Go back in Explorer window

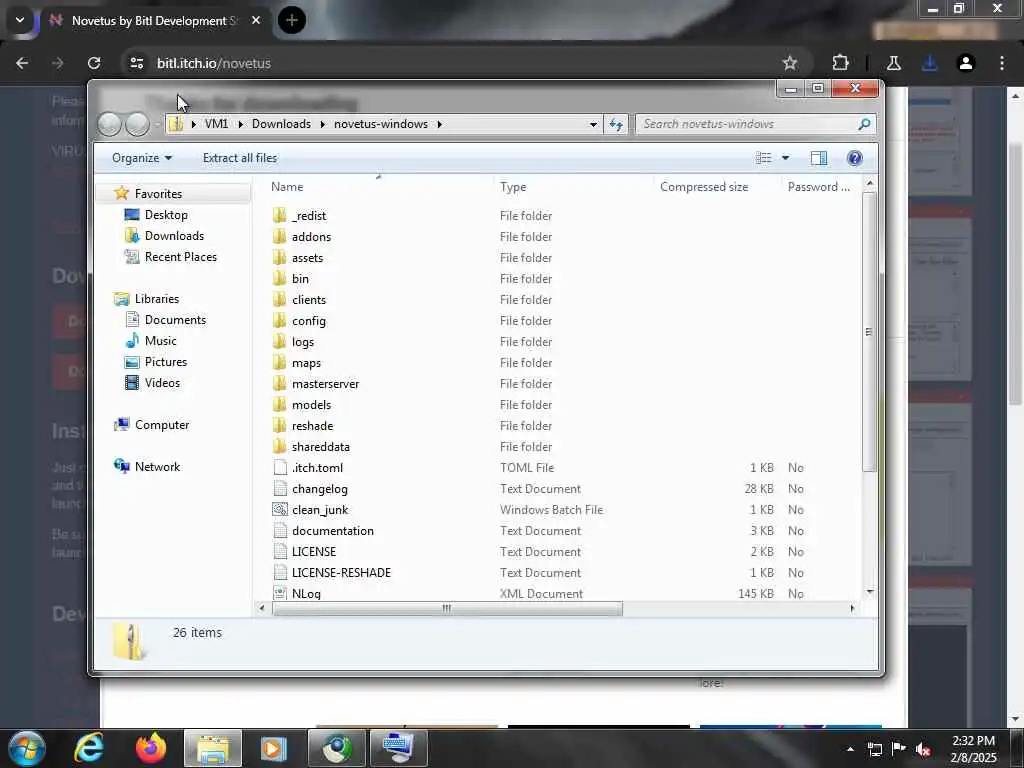point(110,124)
